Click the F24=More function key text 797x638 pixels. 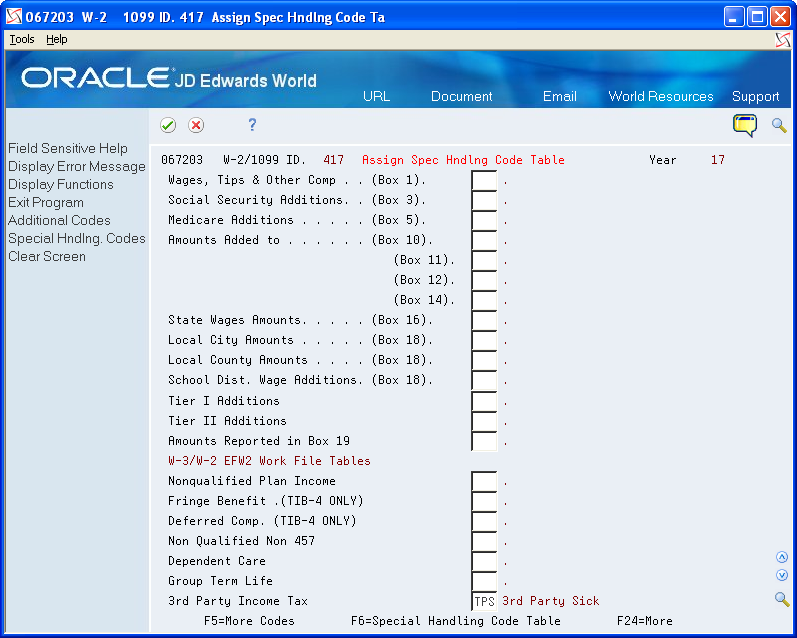pos(645,621)
